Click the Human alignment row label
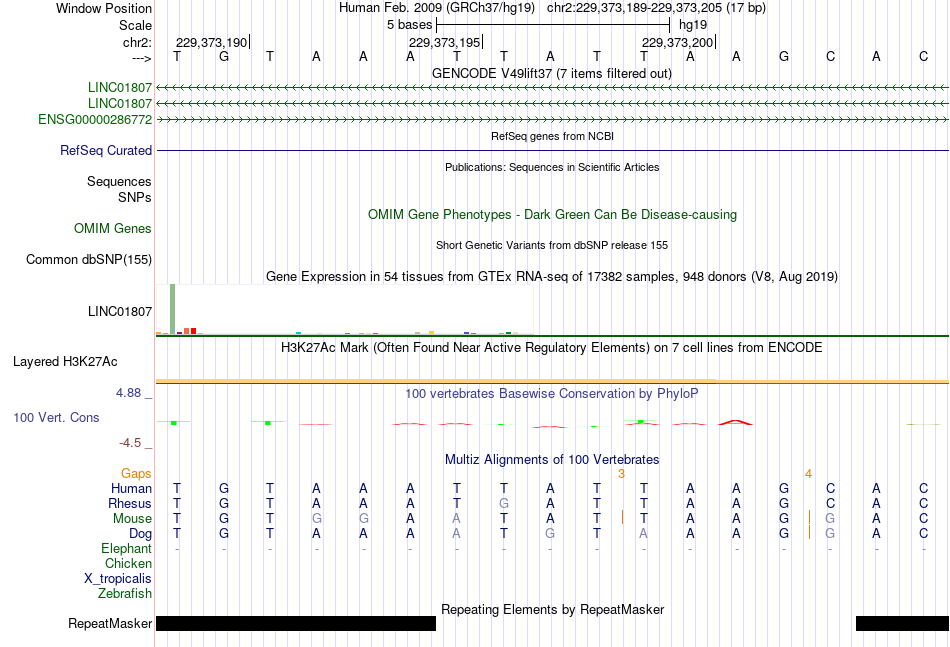Image resolution: width=950 pixels, height=647 pixels. point(131,488)
